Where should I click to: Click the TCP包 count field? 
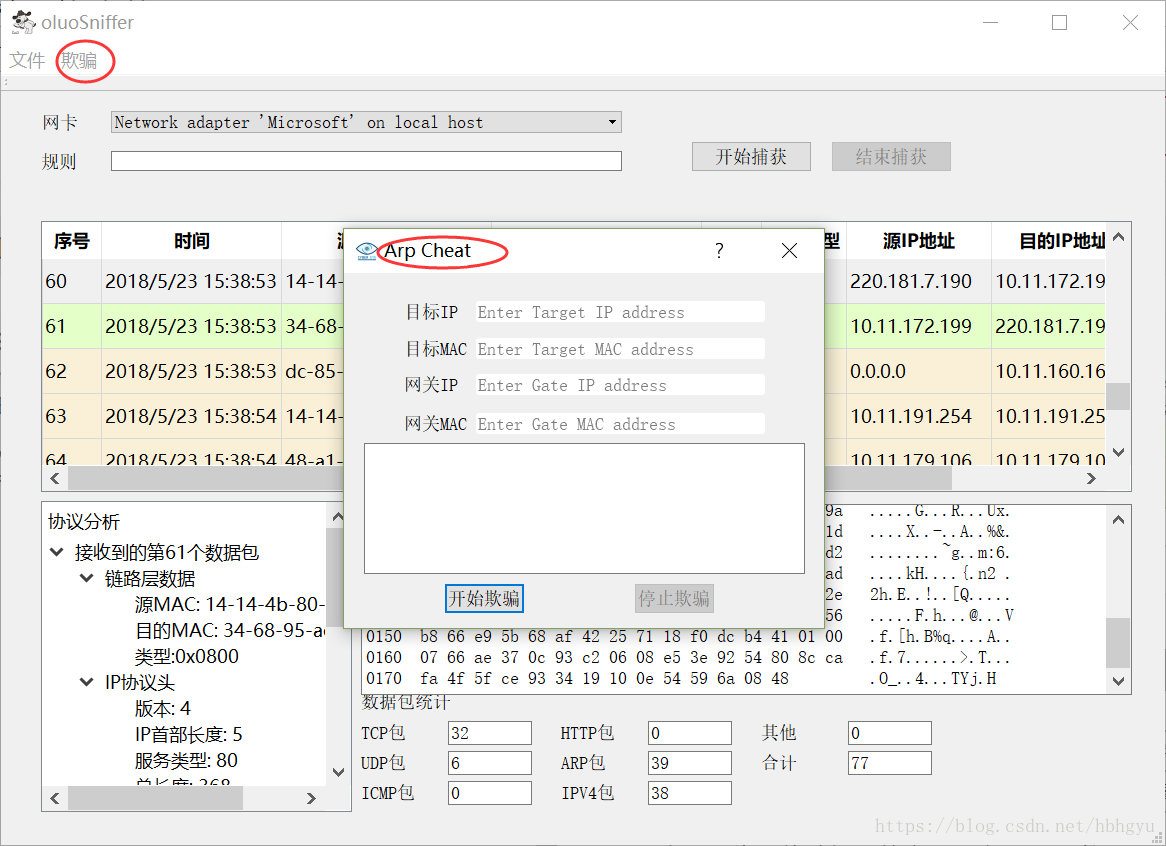(x=490, y=733)
